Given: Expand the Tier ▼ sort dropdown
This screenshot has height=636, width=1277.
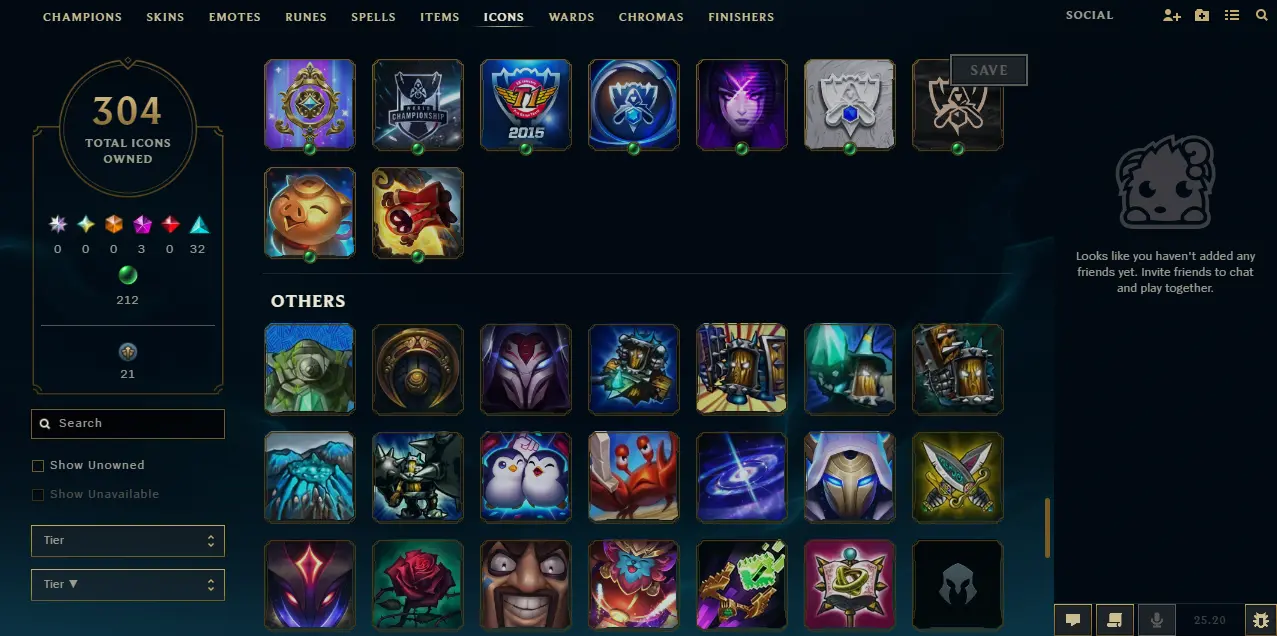Looking at the screenshot, I should point(128,585).
